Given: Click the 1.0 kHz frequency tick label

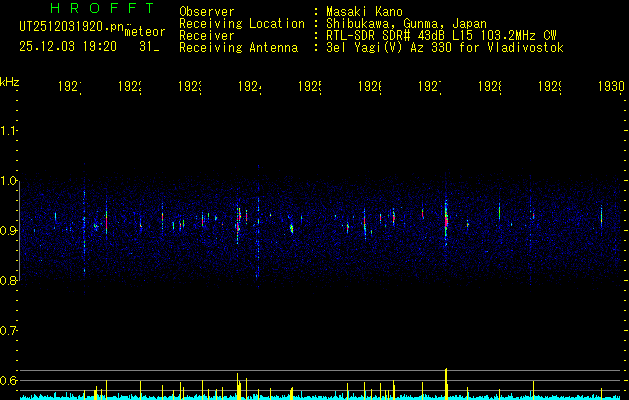Looking at the screenshot, I should click(8, 181).
